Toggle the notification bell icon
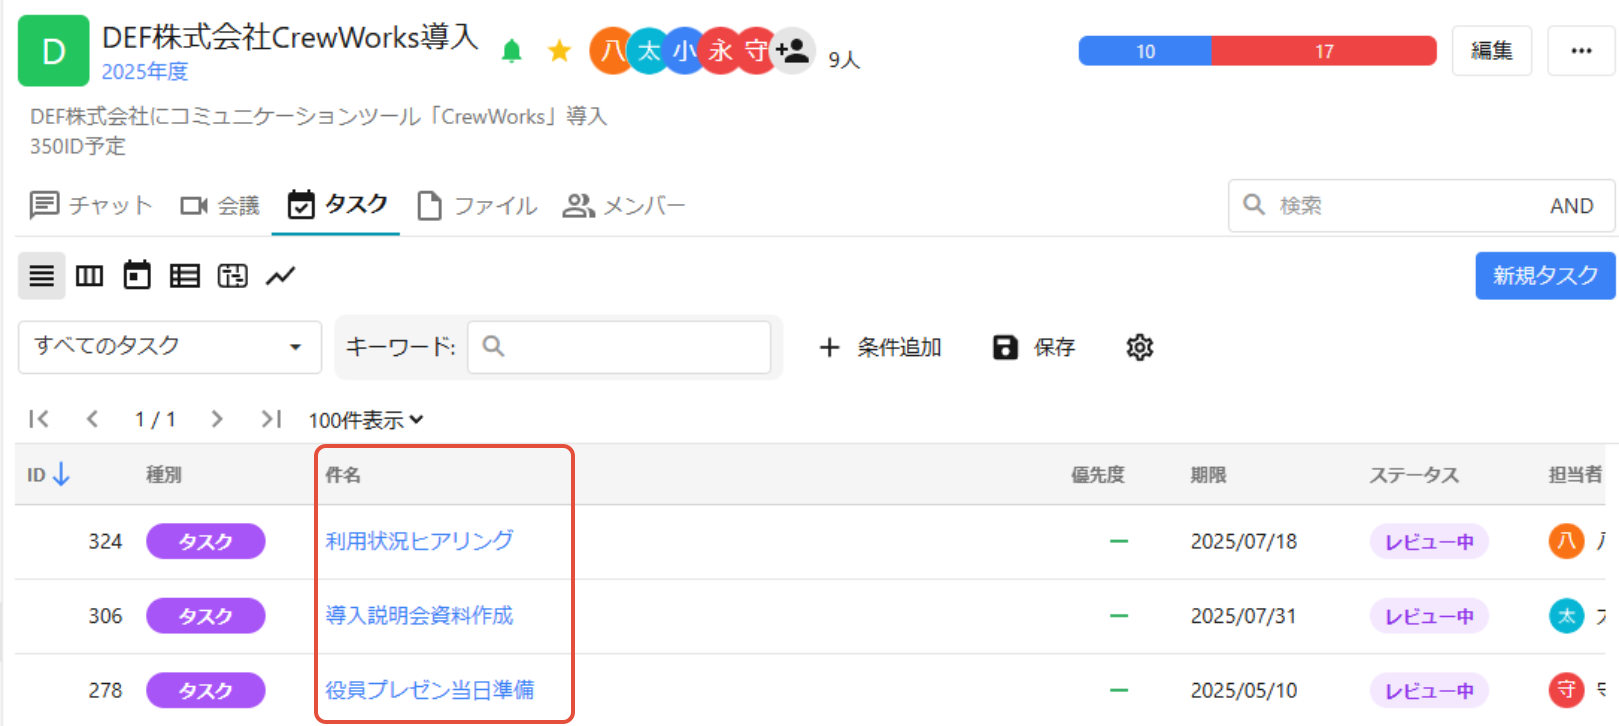The height and width of the screenshot is (726, 1619). [512, 51]
